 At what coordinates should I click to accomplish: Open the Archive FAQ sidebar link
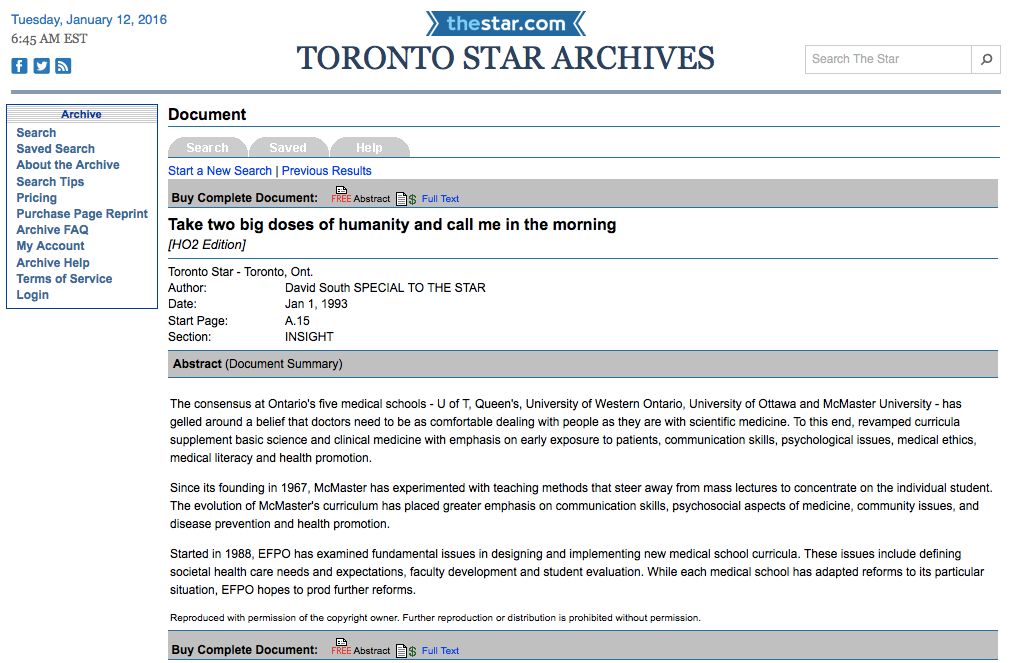[x=52, y=230]
